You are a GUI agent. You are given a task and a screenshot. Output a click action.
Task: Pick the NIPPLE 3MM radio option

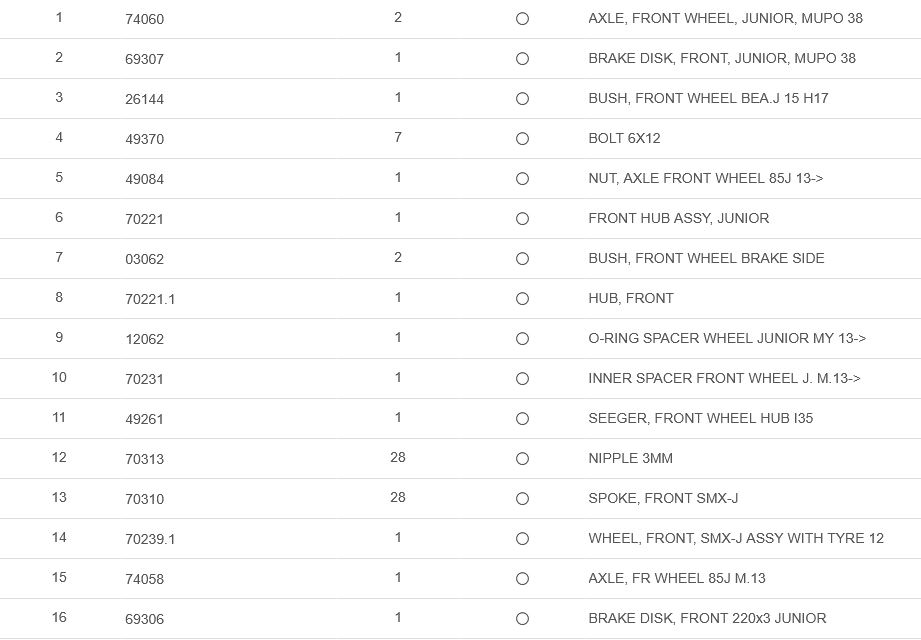tap(522, 459)
